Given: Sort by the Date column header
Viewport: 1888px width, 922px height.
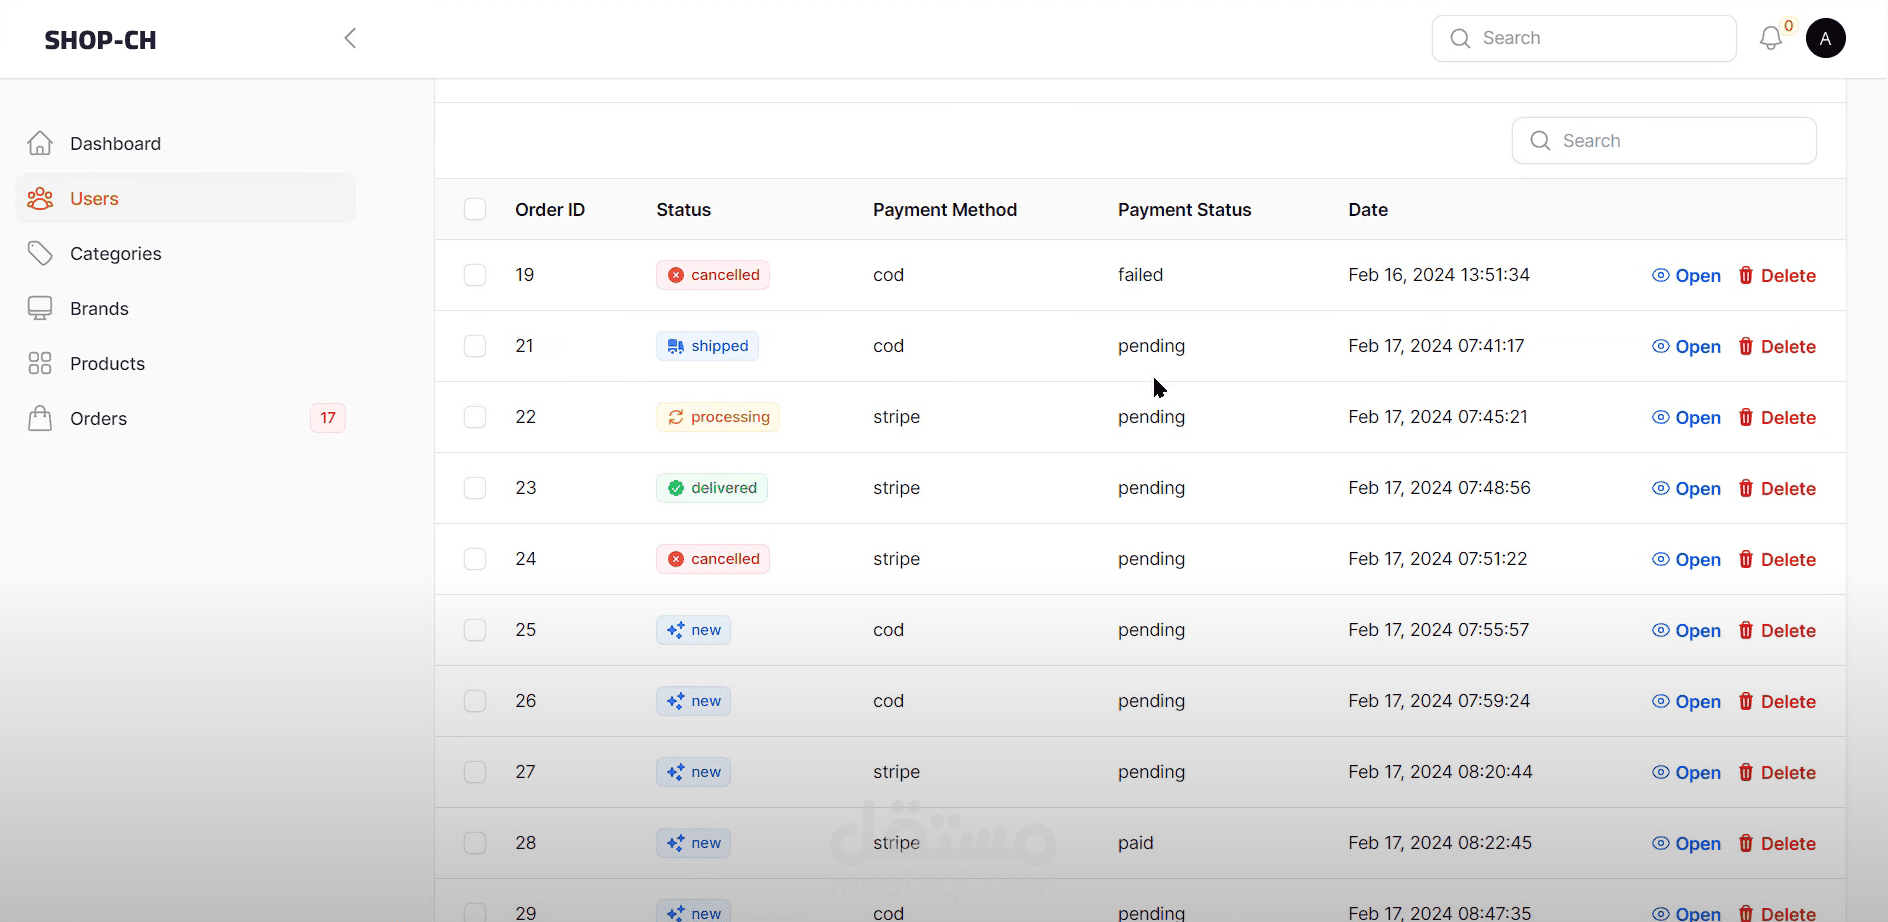Looking at the screenshot, I should tap(1367, 210).
